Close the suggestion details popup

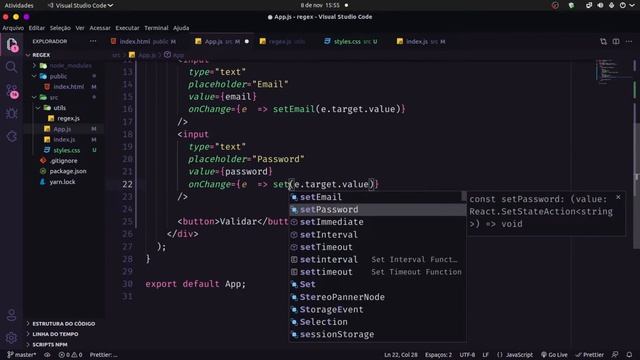tap(618, 197)
